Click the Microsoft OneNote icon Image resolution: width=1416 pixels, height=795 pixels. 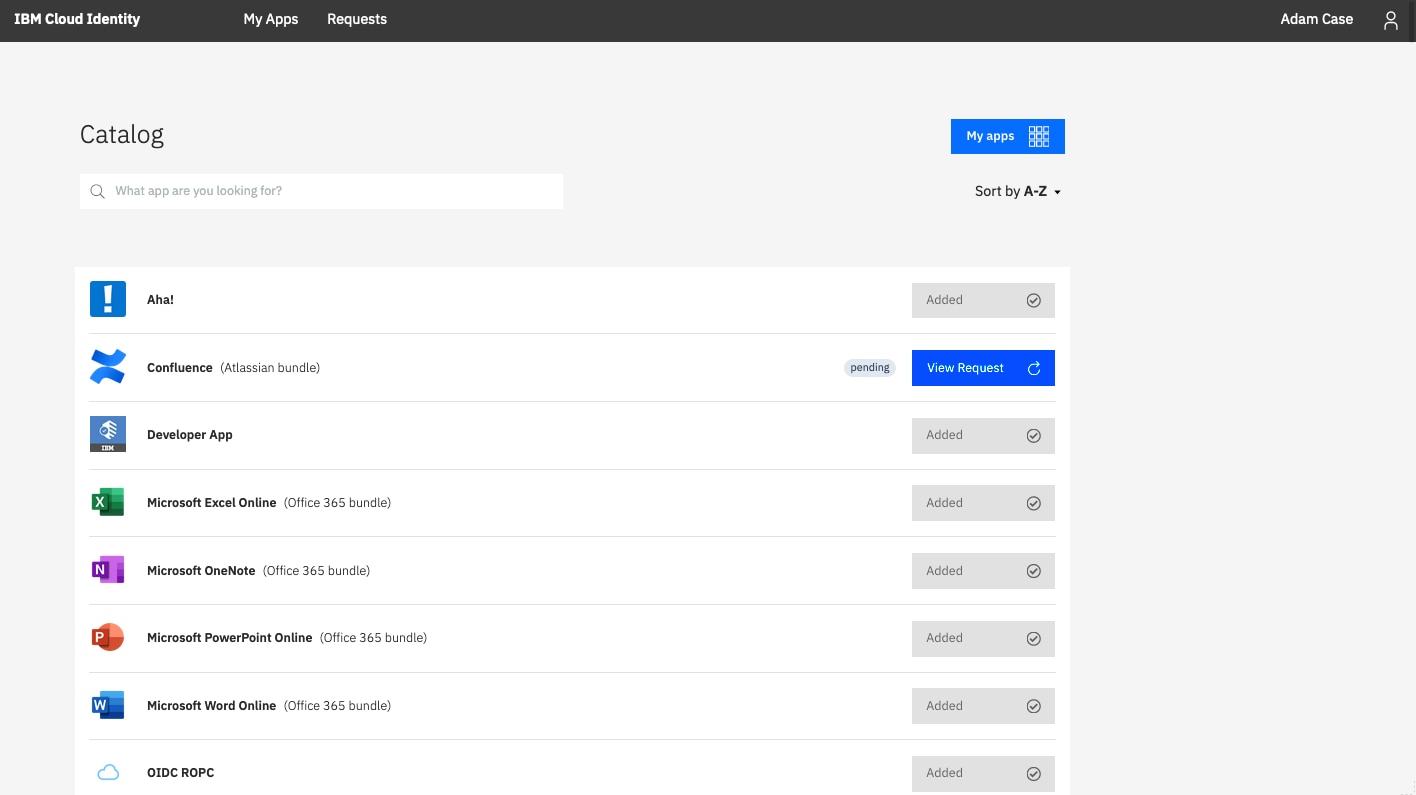(x=108, y=570)
